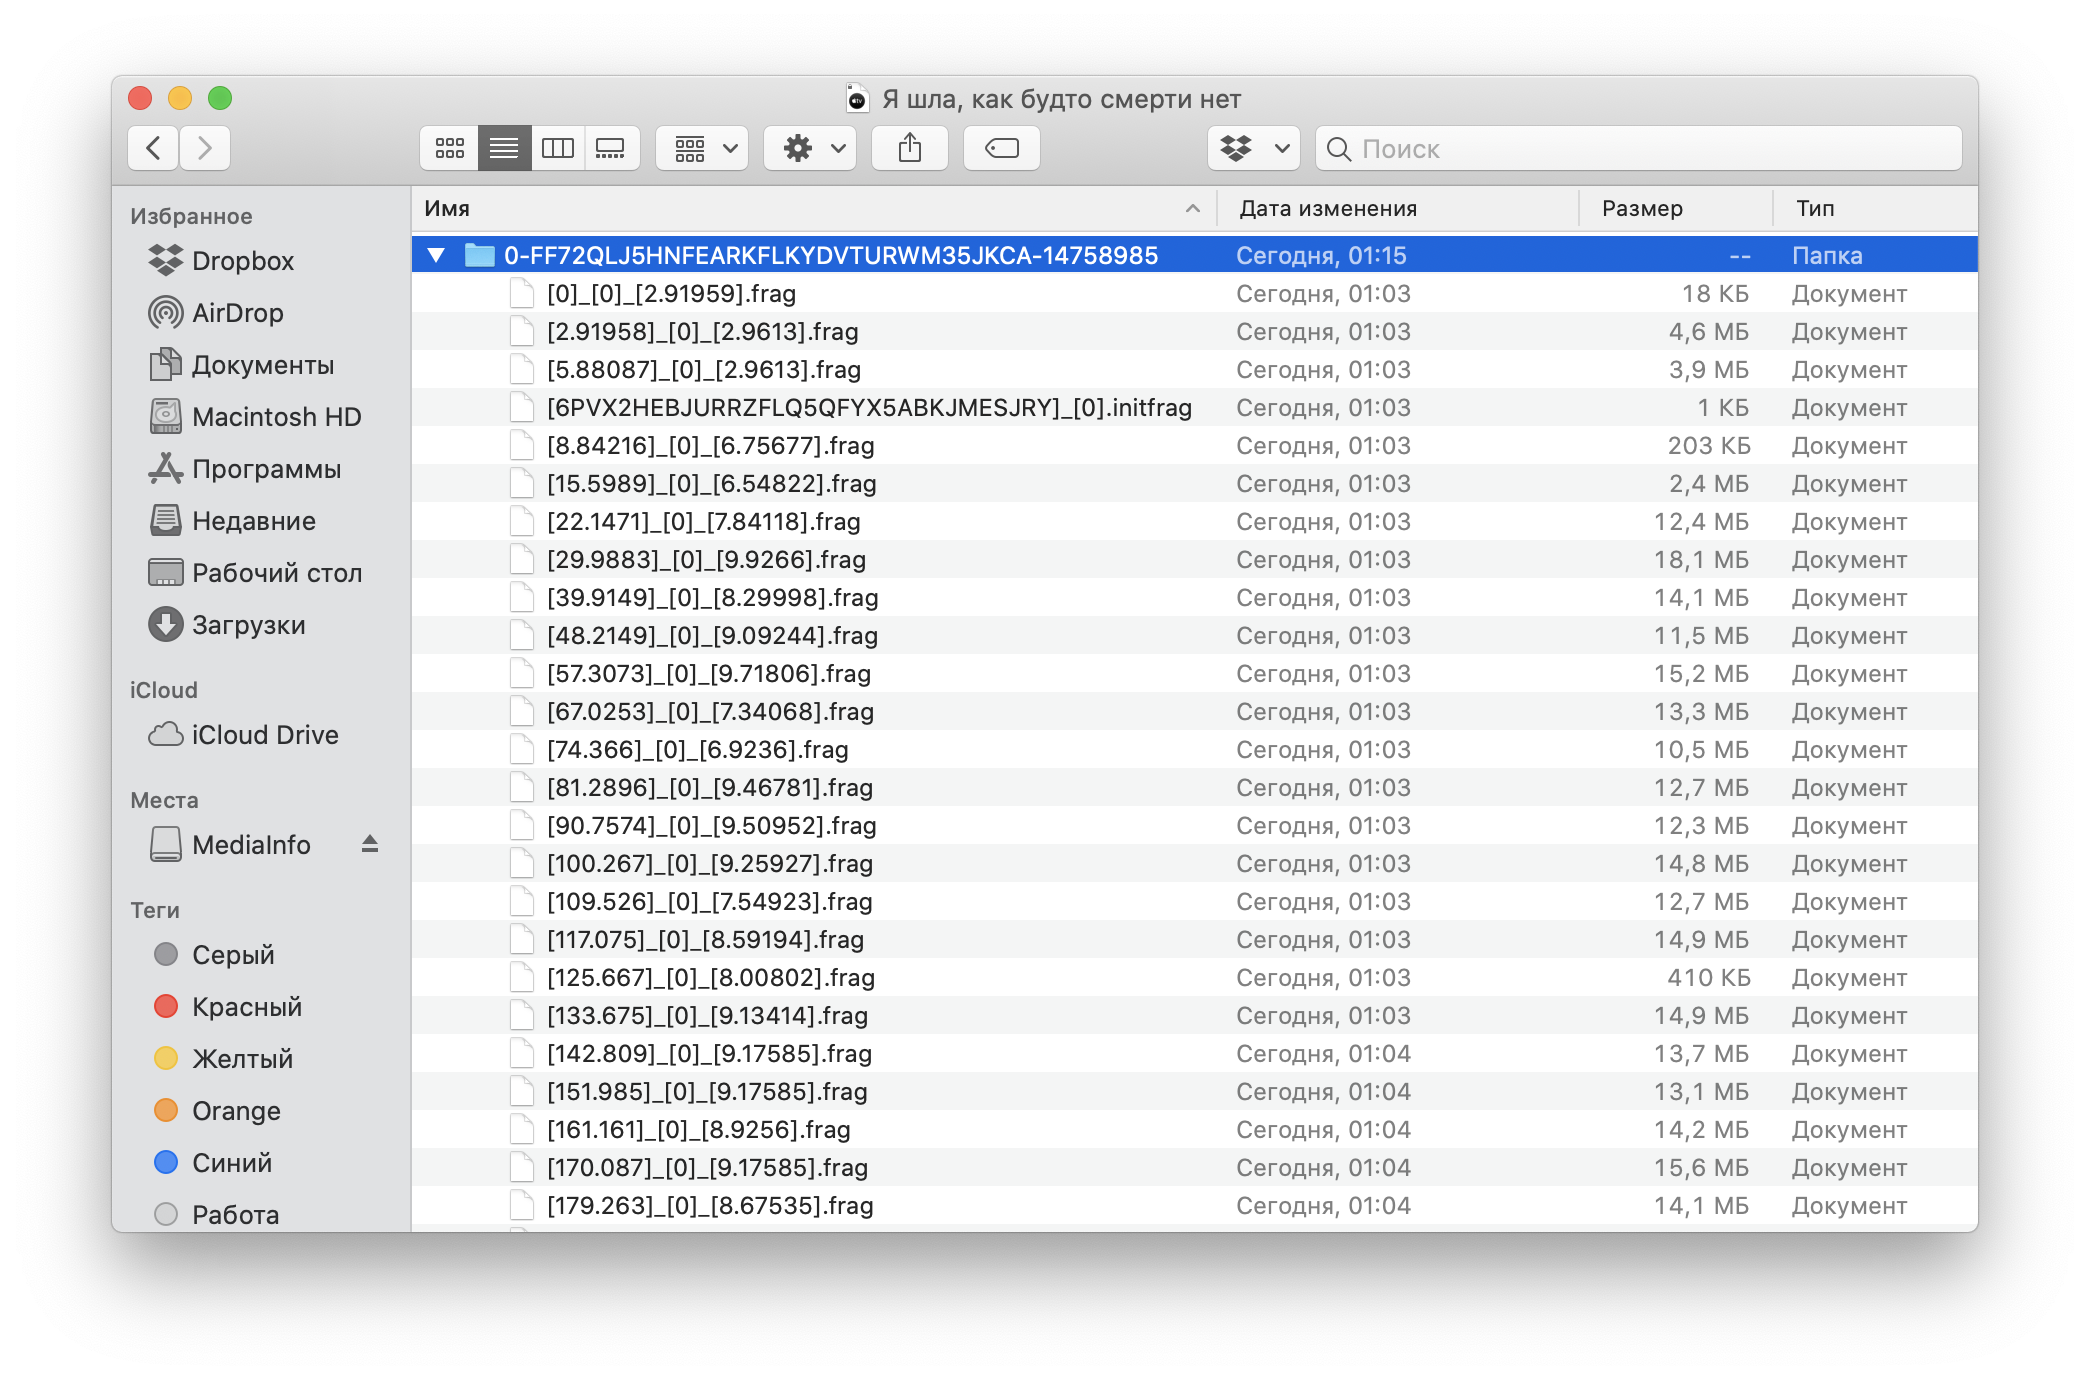Sort by the Размер column header

tap(1642, 208)
